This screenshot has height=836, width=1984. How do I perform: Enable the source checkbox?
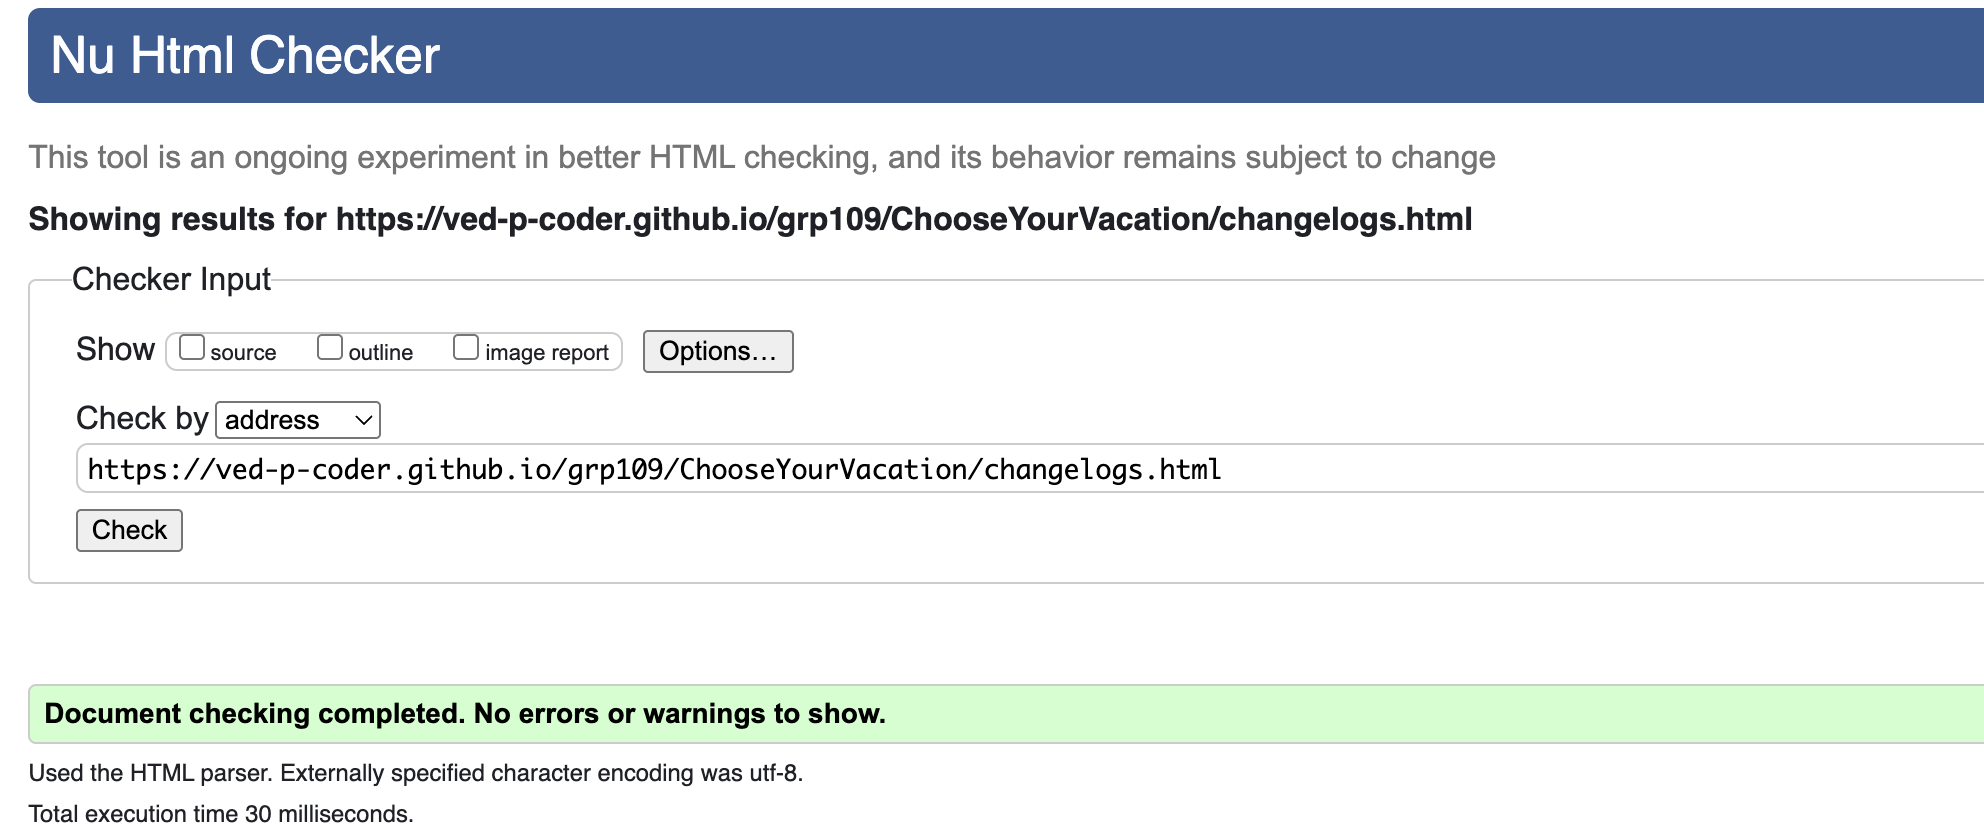pyautogui.click(x=192, y=347)
